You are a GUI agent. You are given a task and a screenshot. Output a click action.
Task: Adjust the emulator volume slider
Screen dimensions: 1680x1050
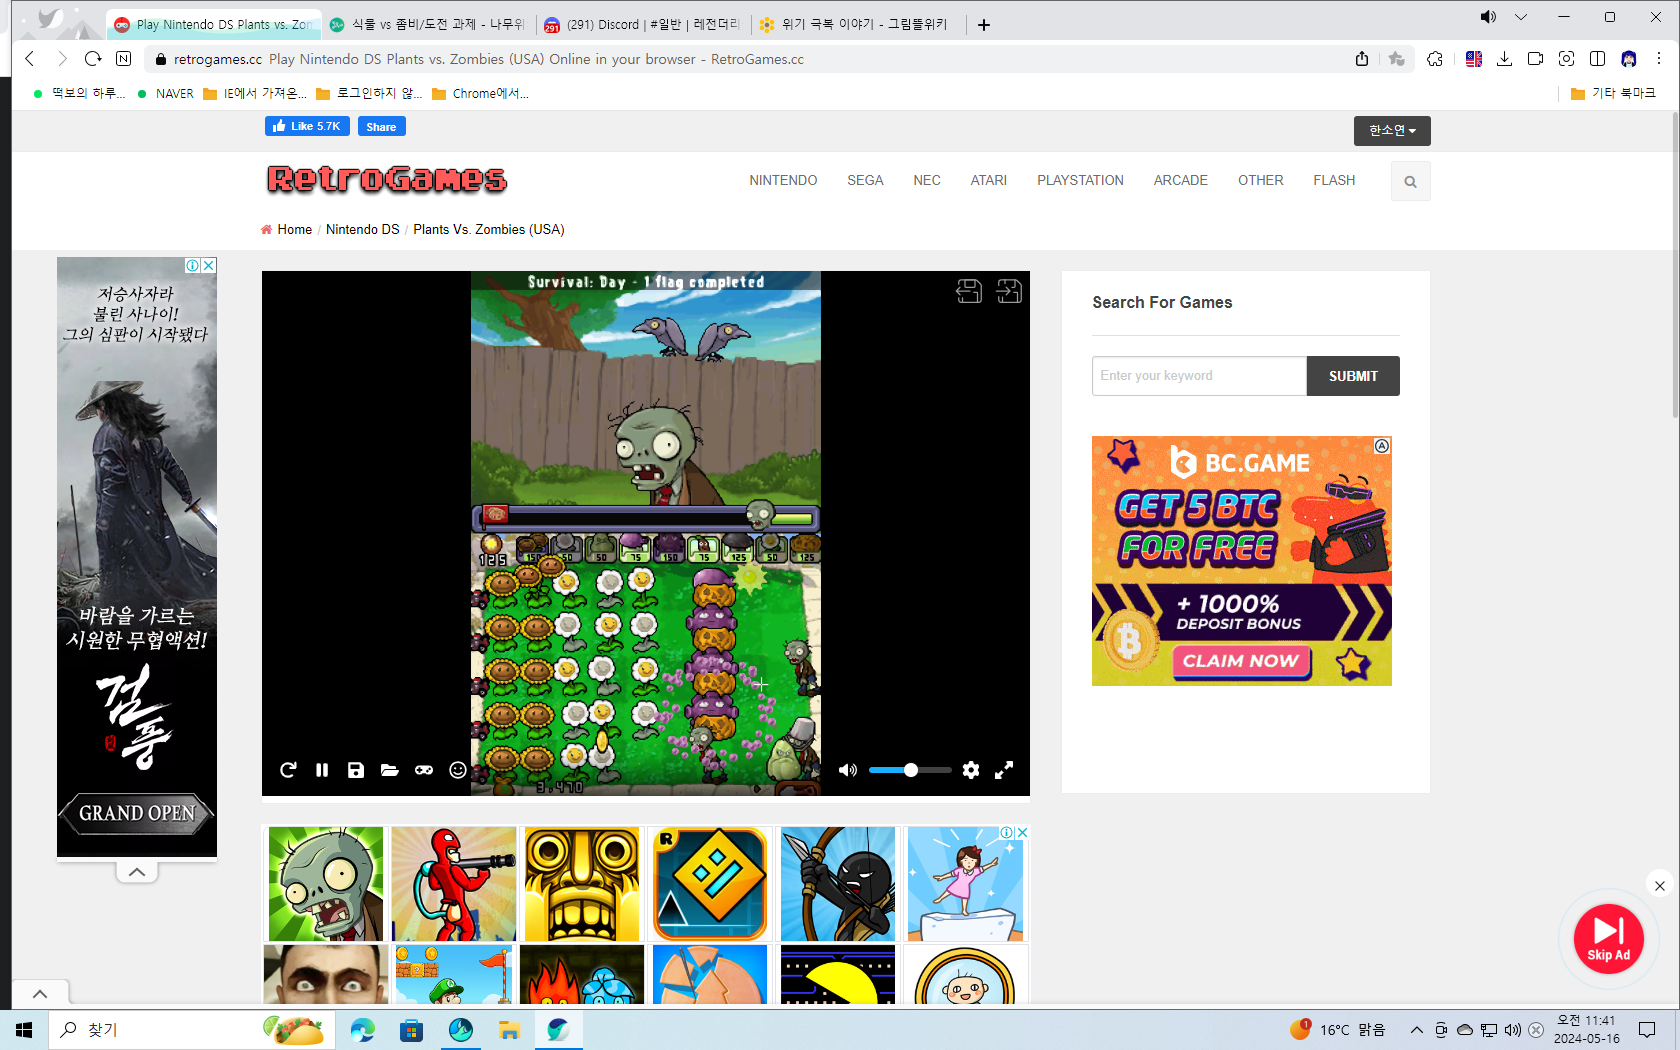coord(910,770)
